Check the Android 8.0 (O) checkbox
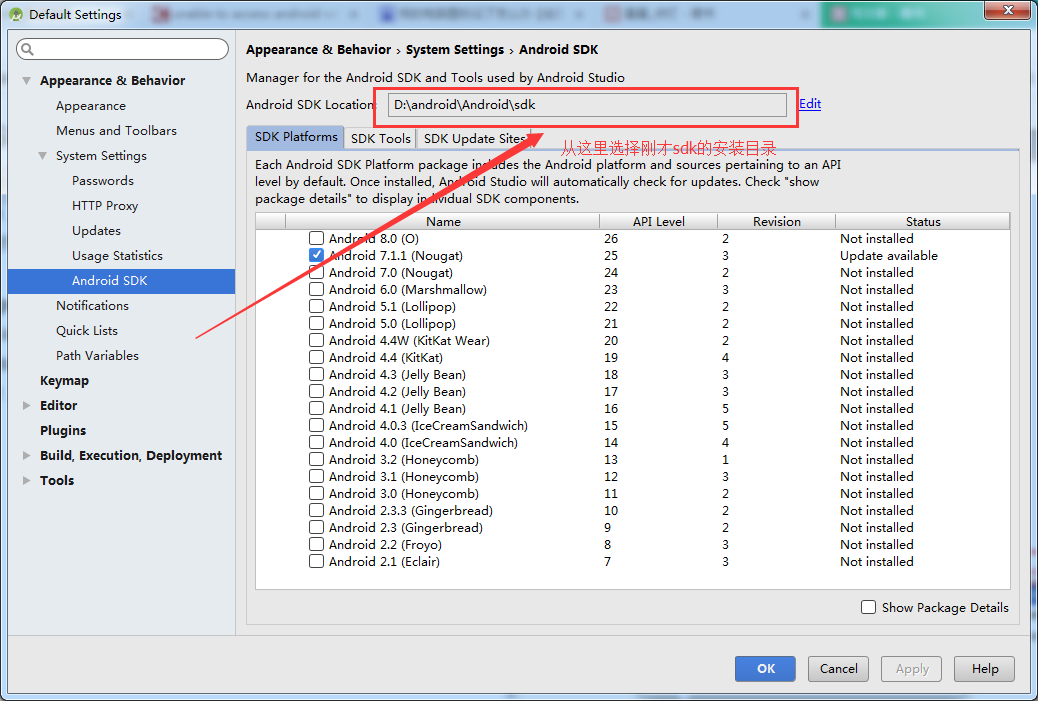1038x701 pixels. [x=316, y=238]
